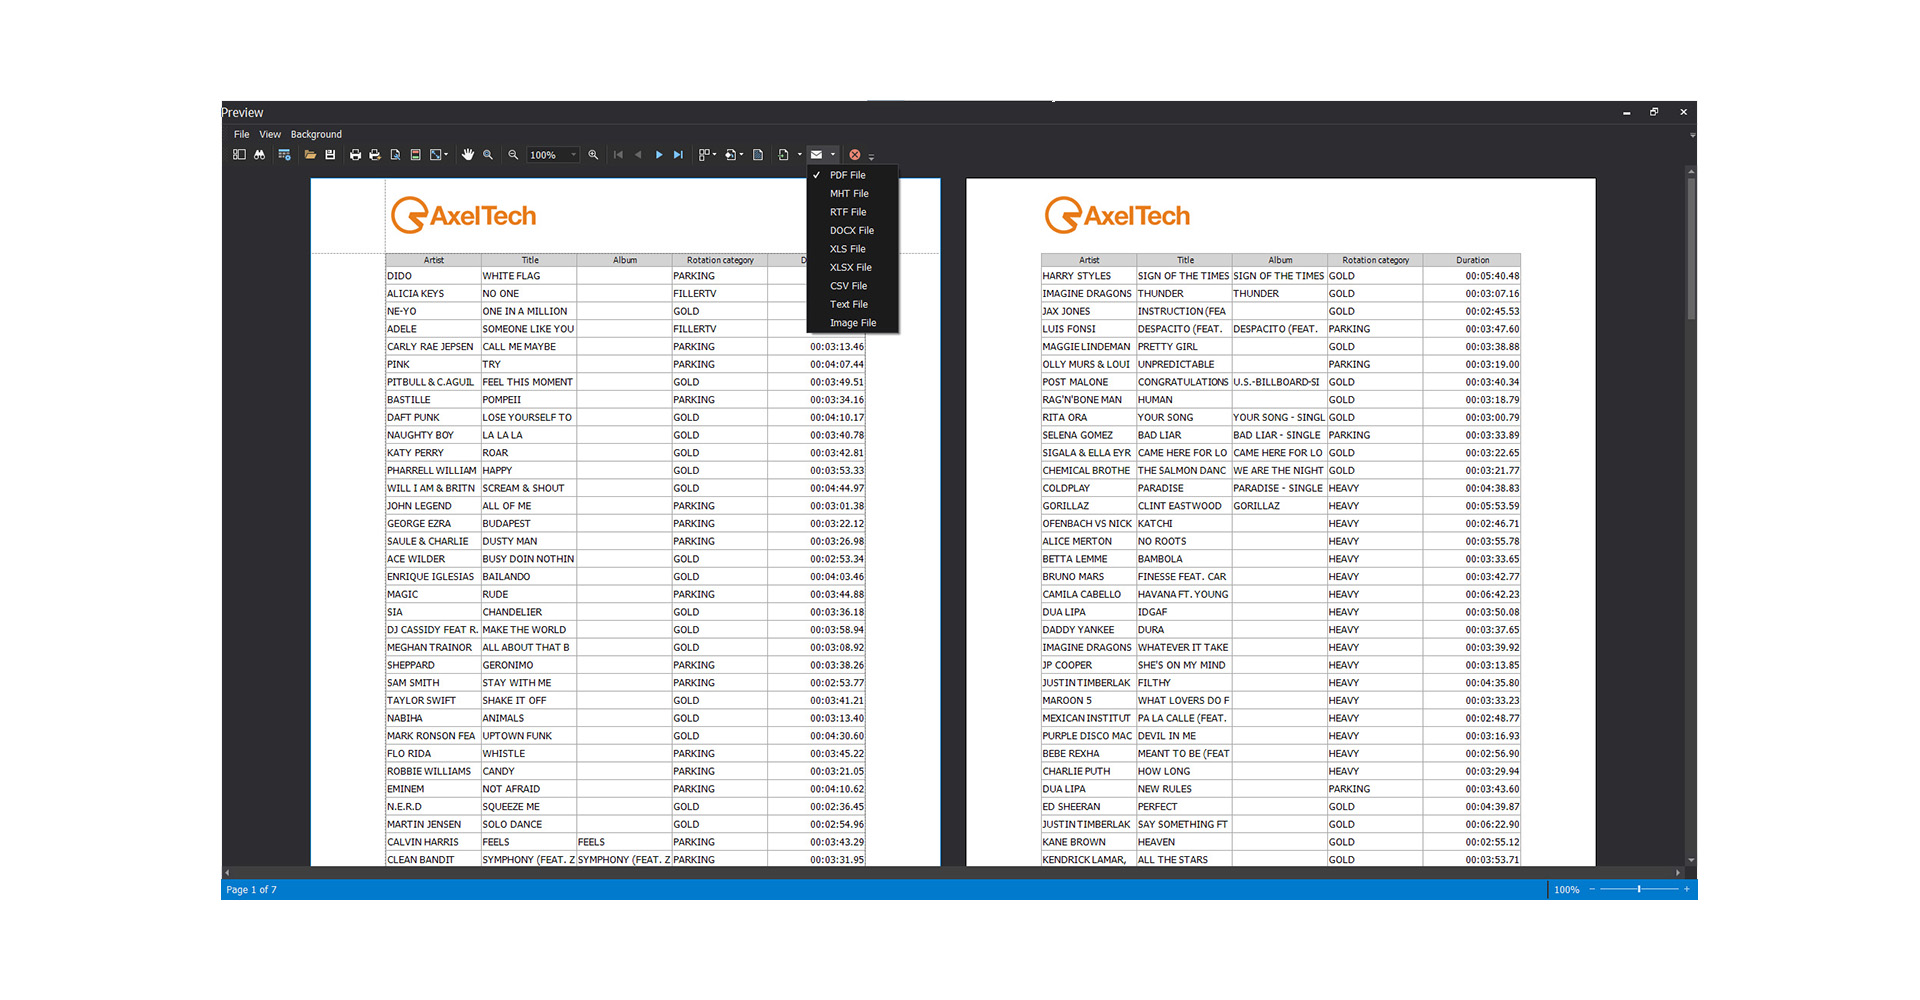1920x1000 pixels.
Task: Go to the next page arrow
Action: tap(659, 155)
